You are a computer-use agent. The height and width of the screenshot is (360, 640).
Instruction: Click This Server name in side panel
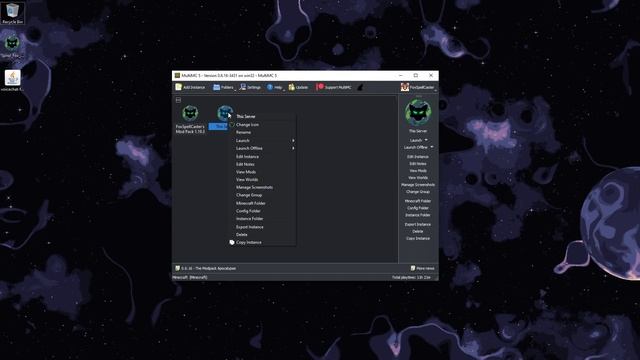point(418,131)
